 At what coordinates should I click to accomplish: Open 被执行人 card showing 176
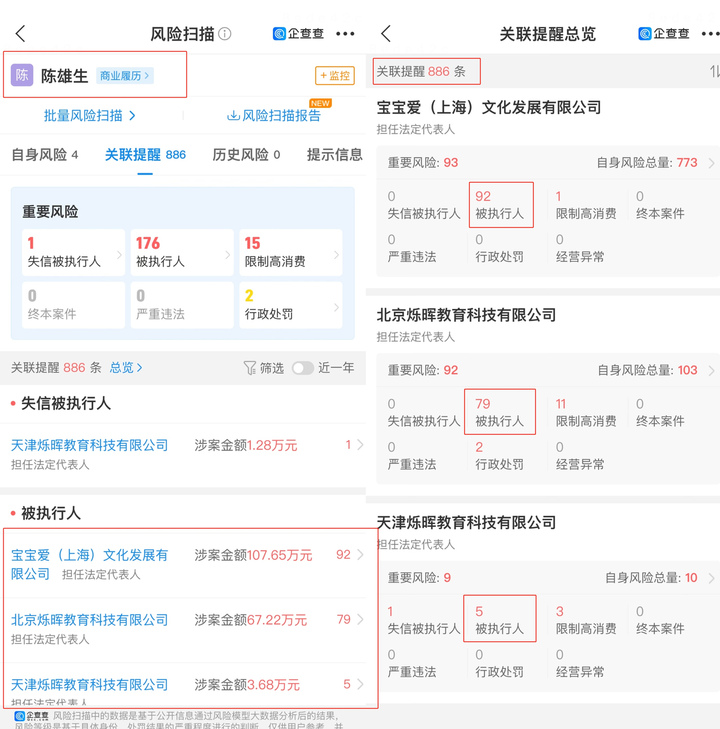pos(182,252)
